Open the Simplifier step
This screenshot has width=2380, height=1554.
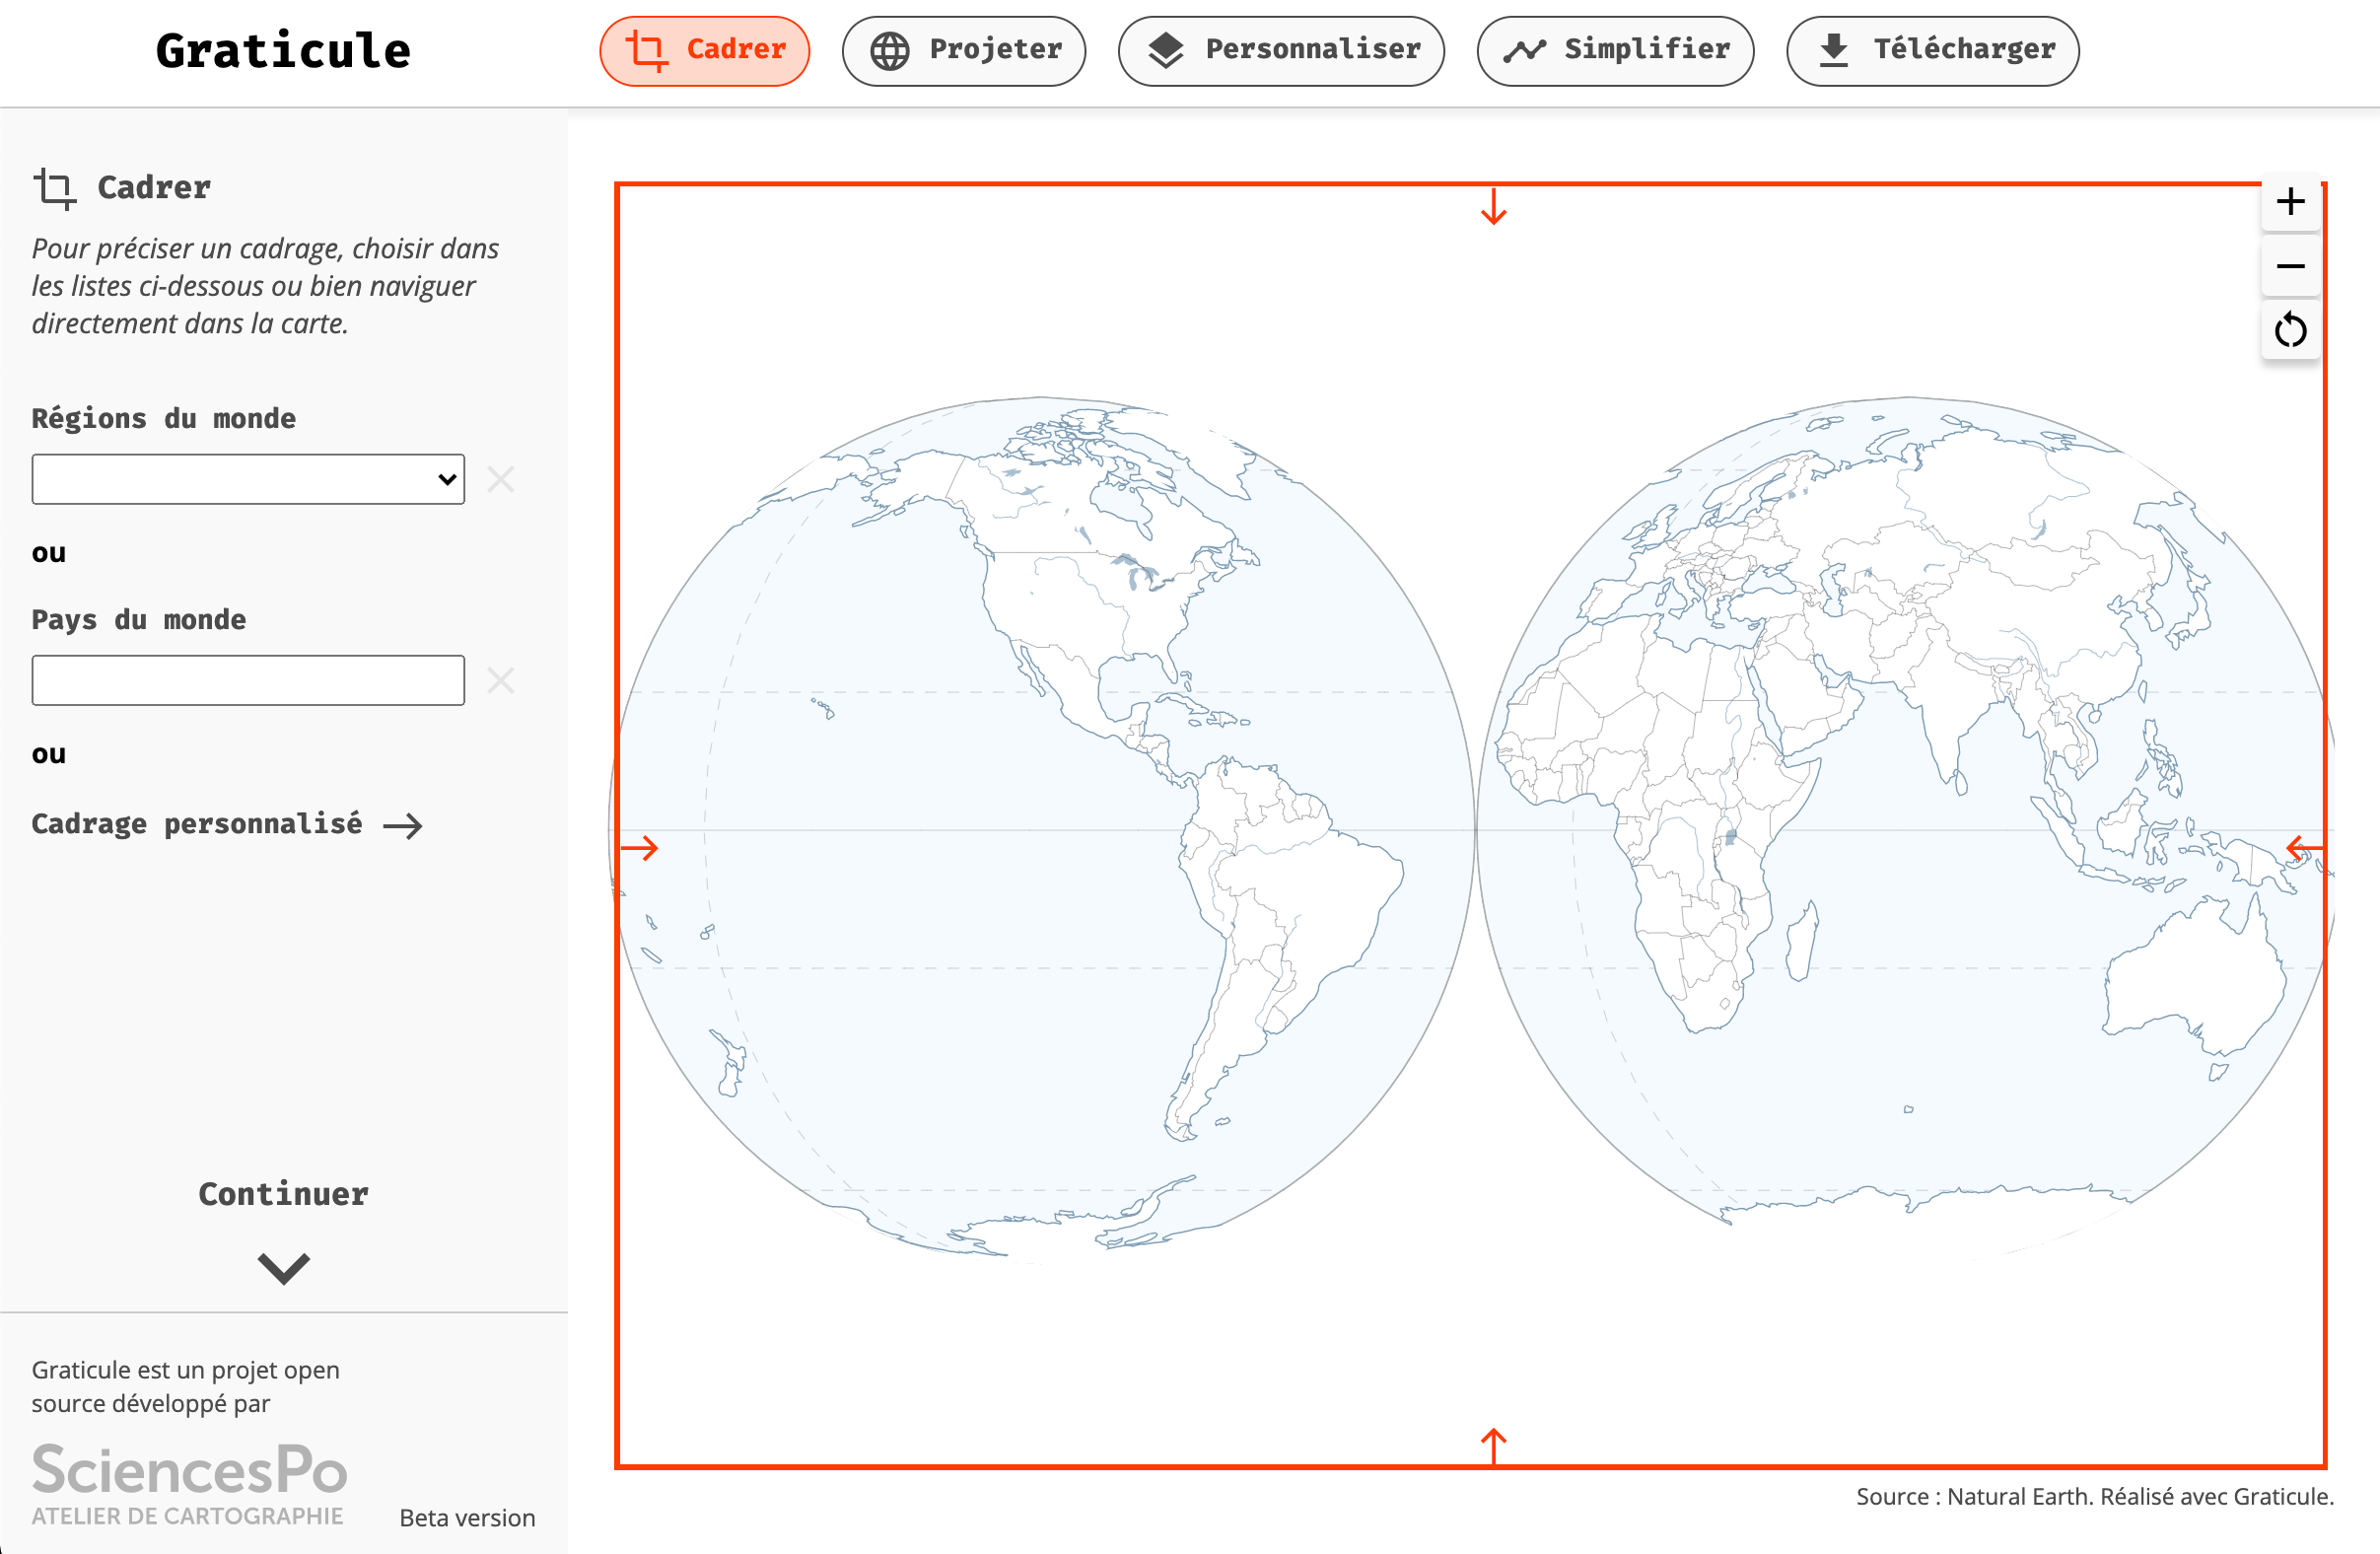click(1615, 50)
